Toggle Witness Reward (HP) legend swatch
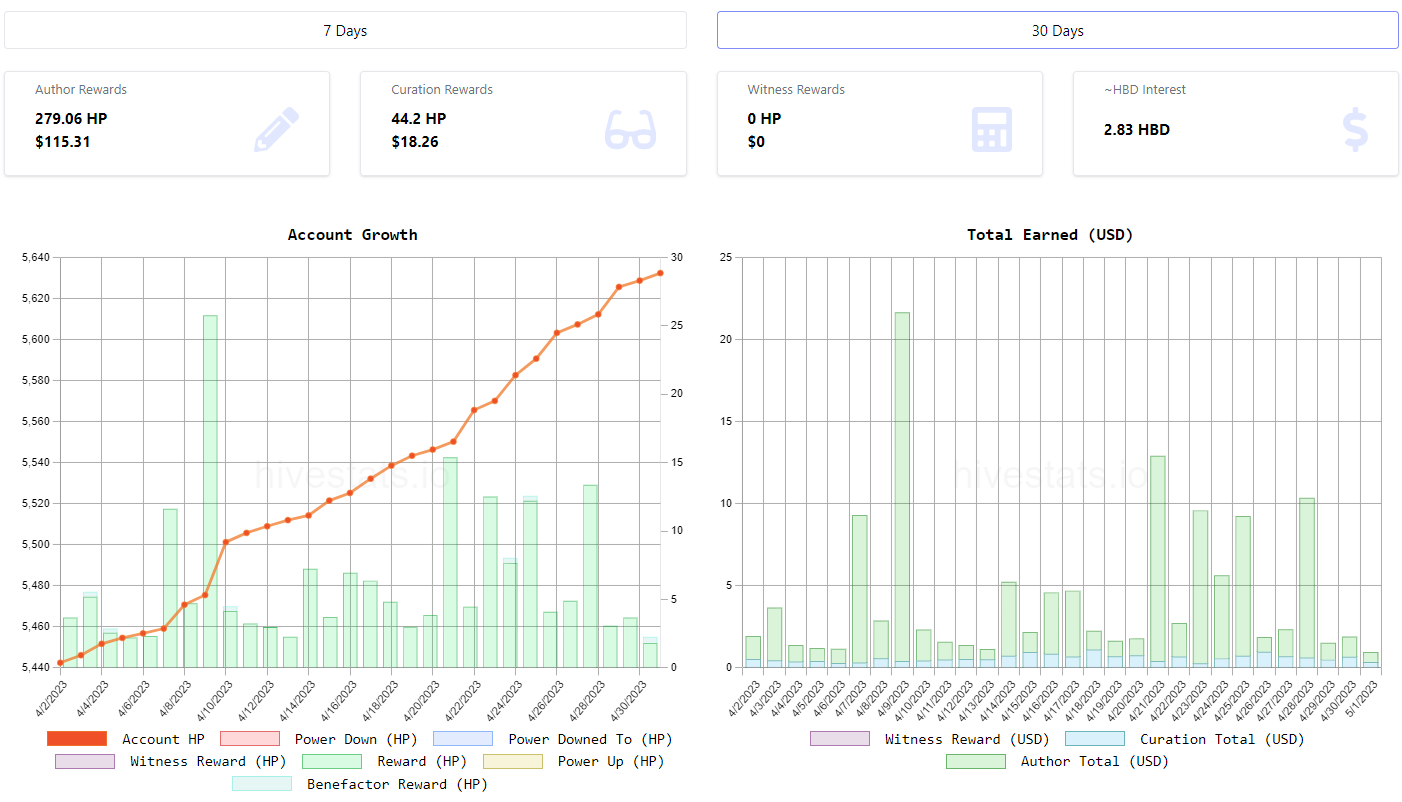 (x=85, y=761)
